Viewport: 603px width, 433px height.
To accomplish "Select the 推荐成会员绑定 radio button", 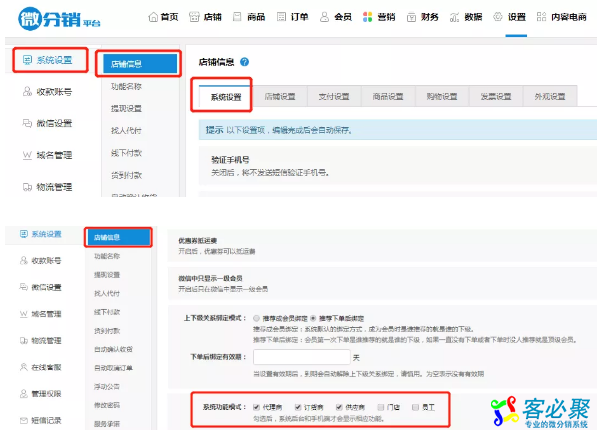I will coord(257,318).
